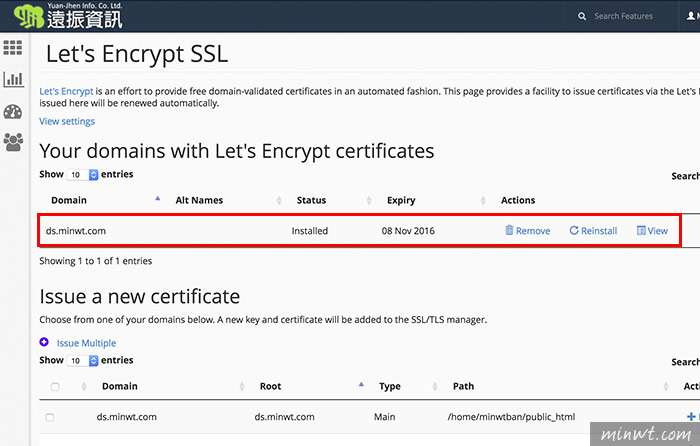The height and width of the screenshot is (446, 700).
Task: Click the Type column header
Action: 390,387
